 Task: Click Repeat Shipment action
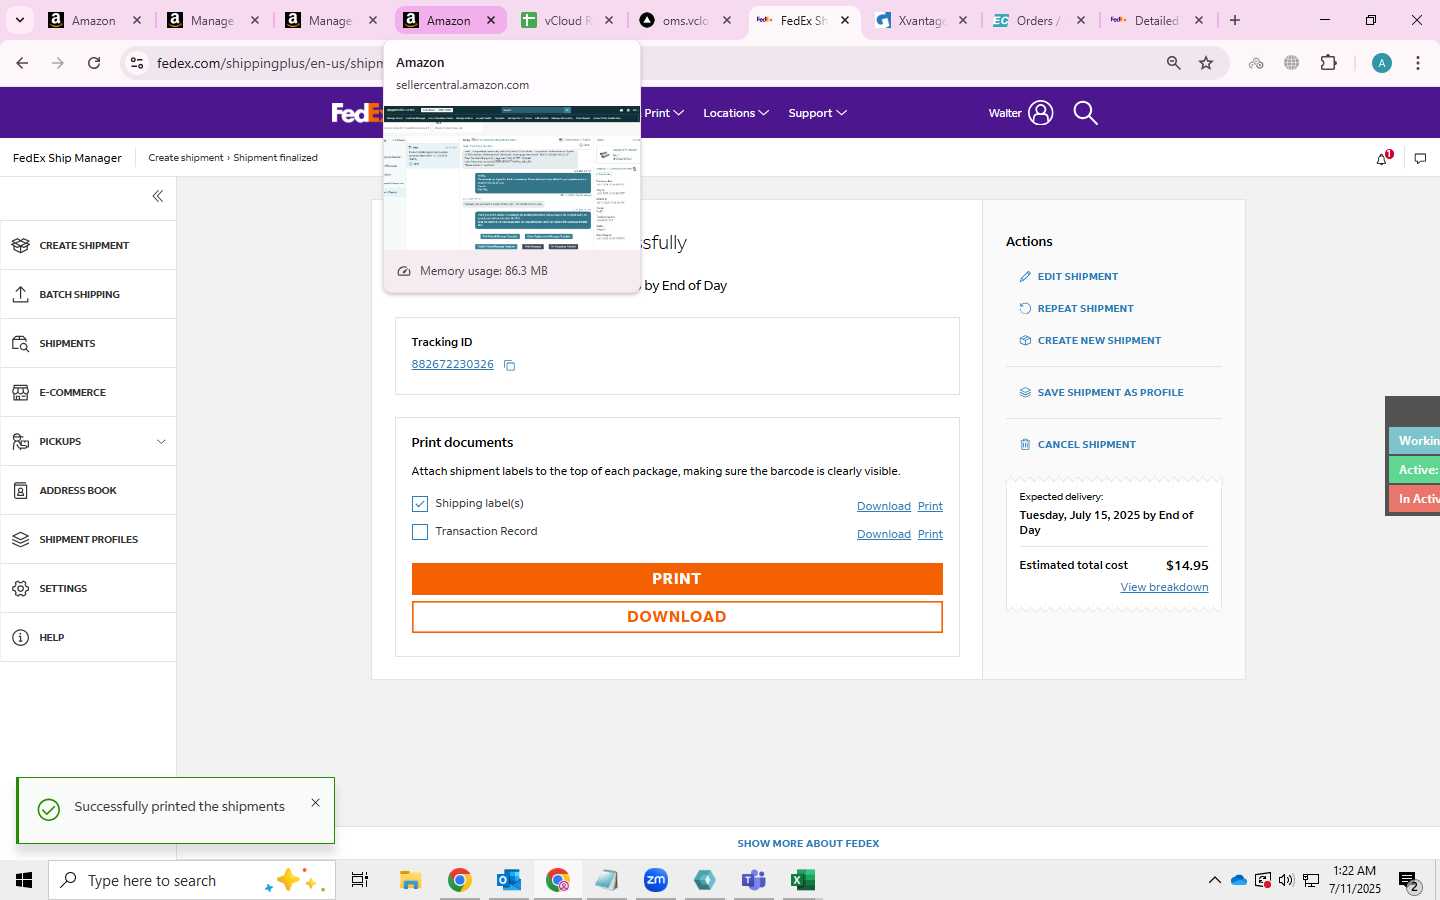(1076, 309)
